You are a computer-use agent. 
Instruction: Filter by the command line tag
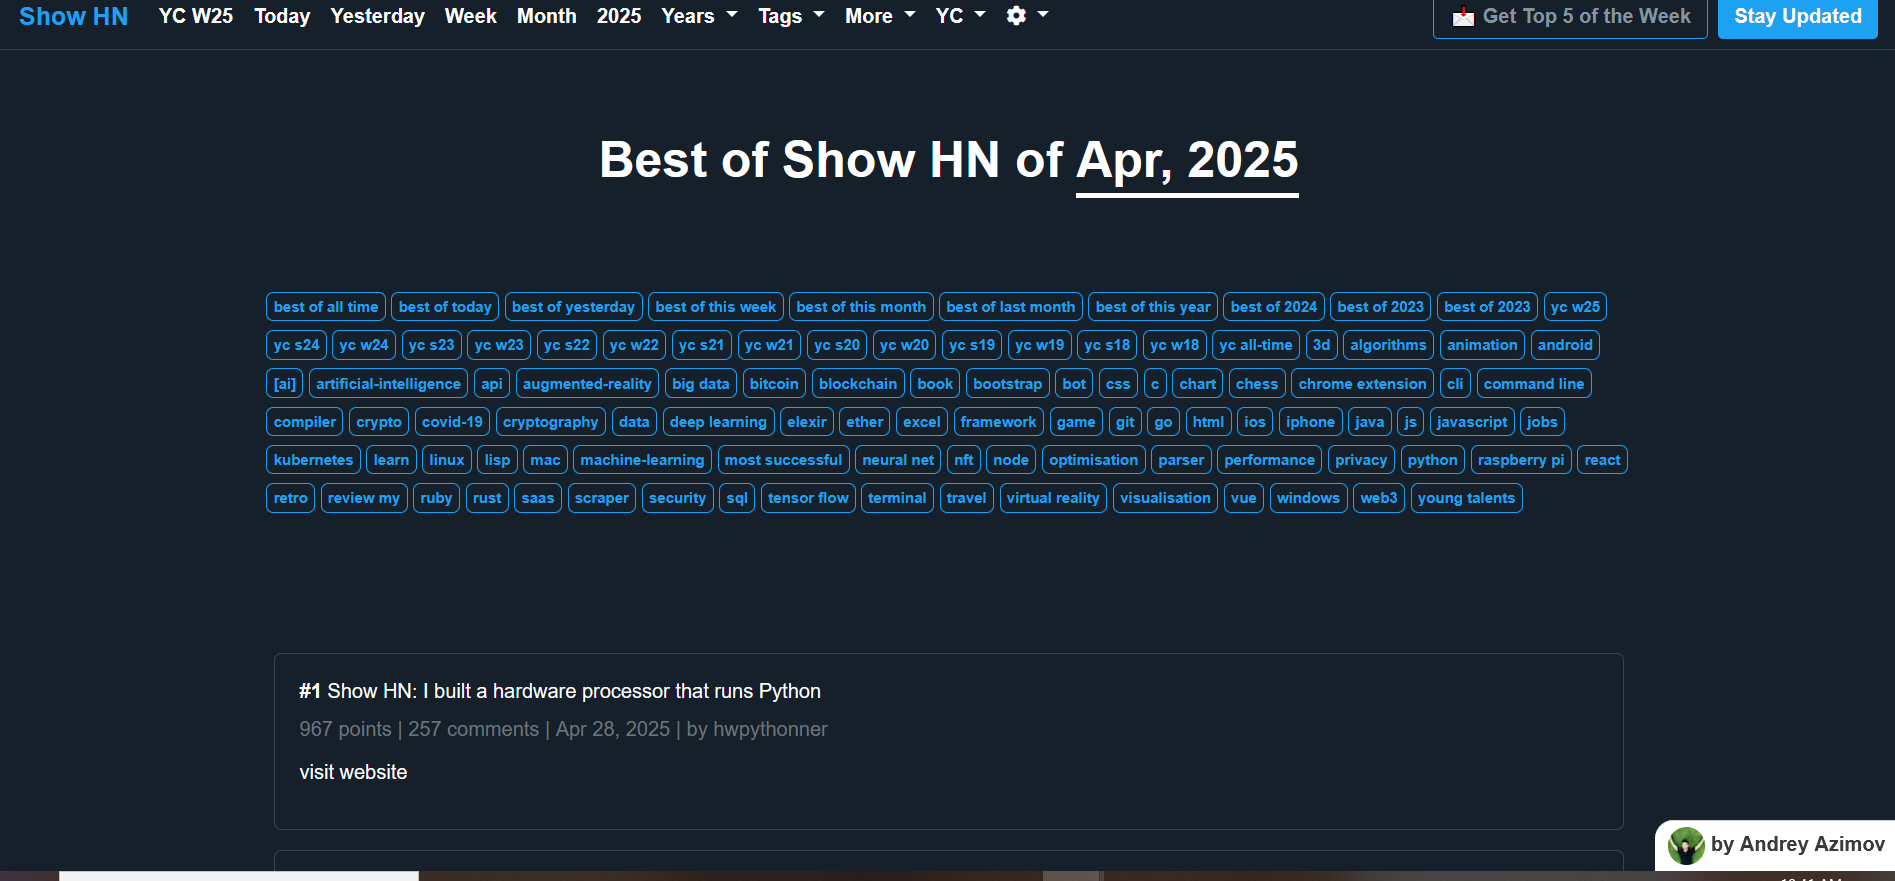1534,384
